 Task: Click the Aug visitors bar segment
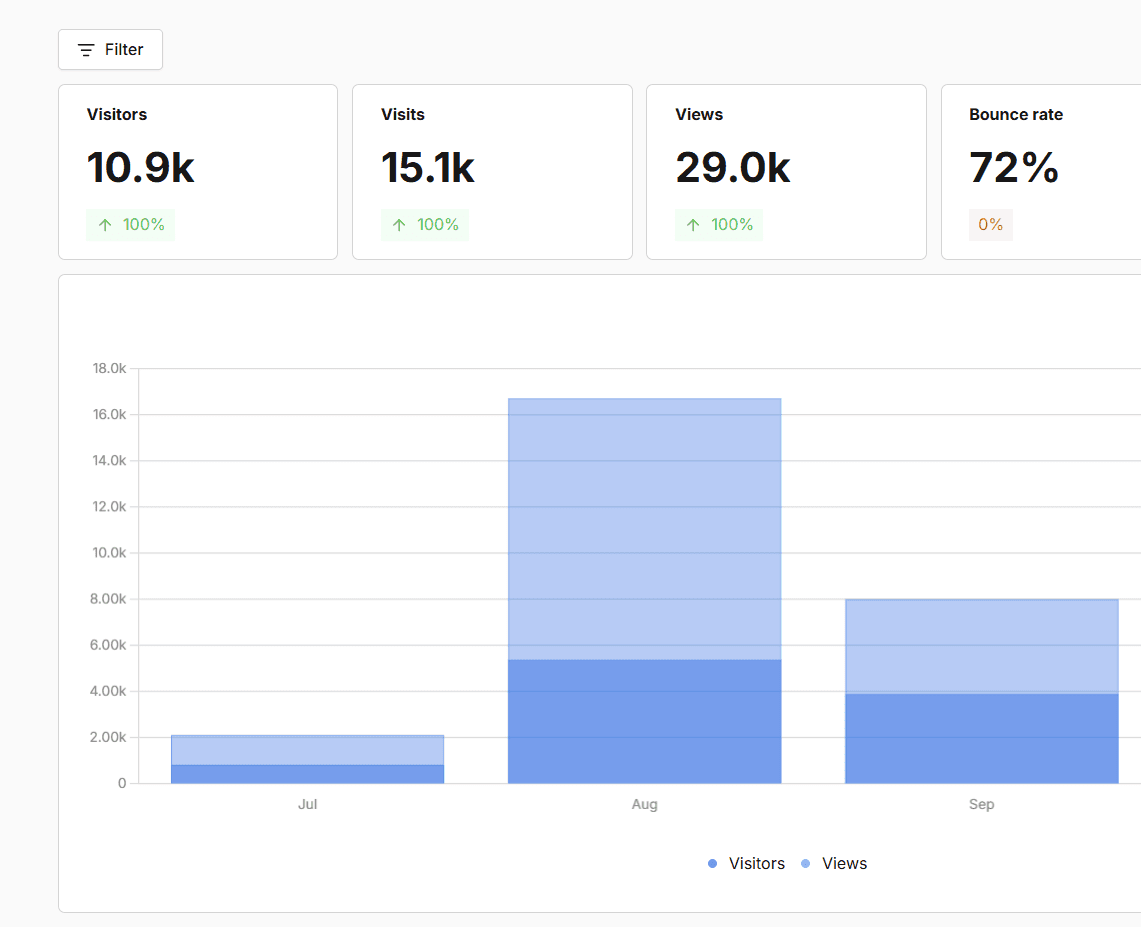coord(645,722)
